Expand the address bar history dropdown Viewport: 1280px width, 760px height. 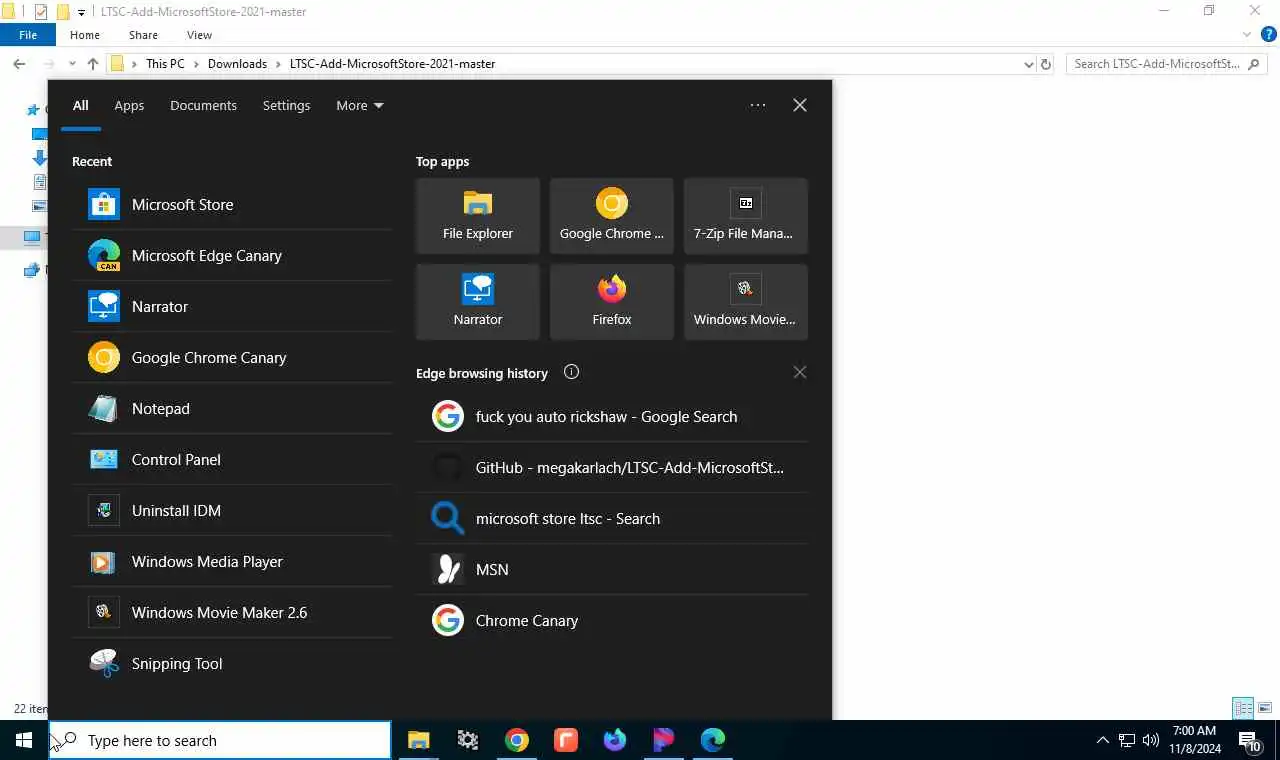click(x=1029, y=64)
